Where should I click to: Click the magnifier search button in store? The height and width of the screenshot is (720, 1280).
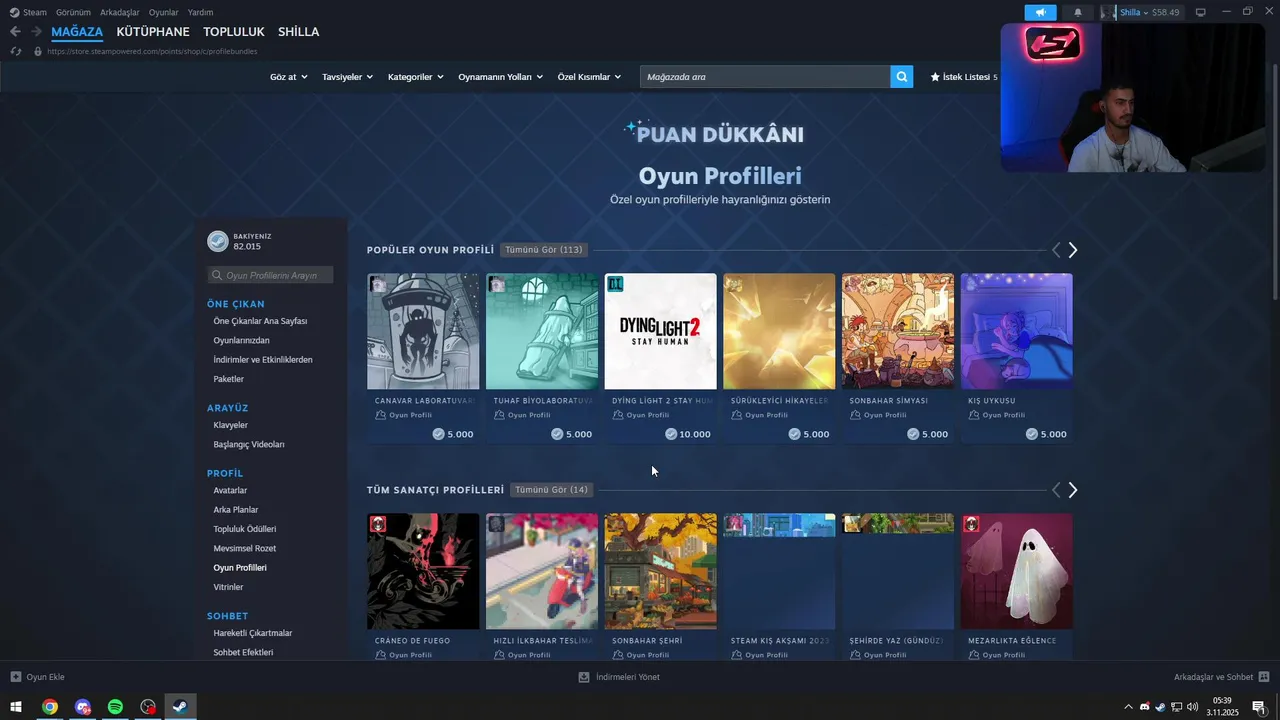pyautogui.click(x=901, y=77)
